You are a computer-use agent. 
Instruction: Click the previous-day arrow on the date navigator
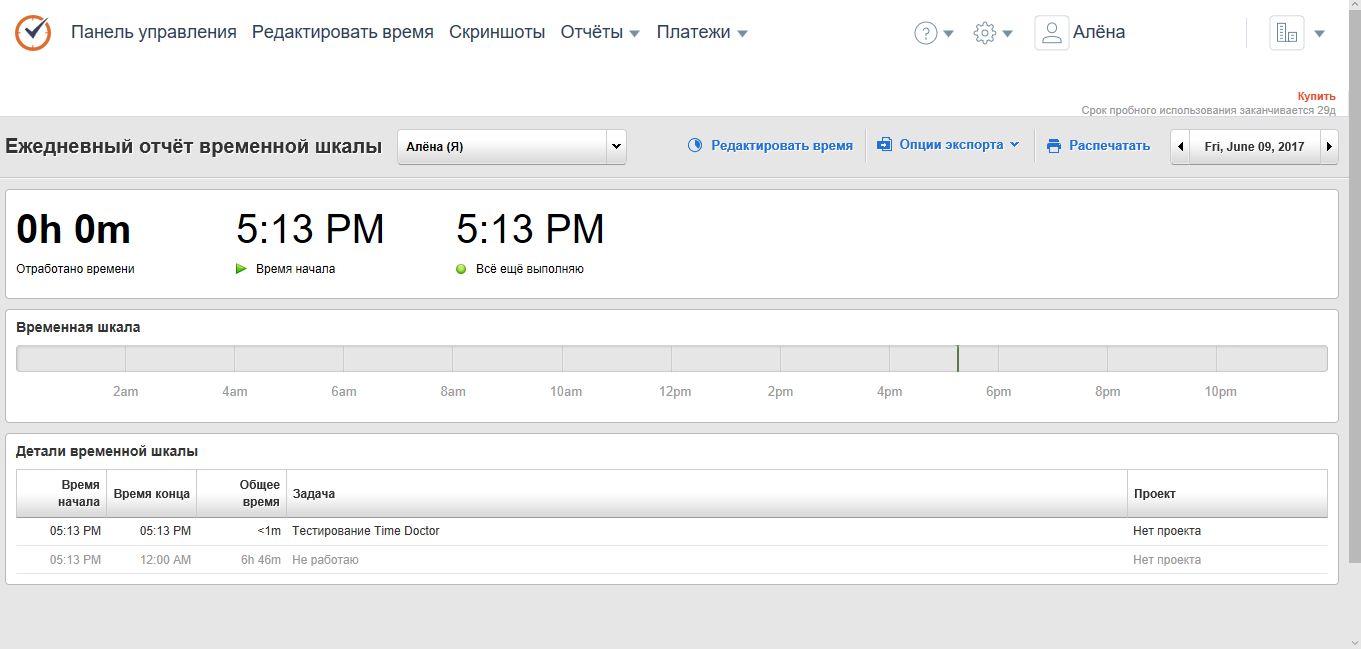pyautogui.click(x=1180, y=145)
